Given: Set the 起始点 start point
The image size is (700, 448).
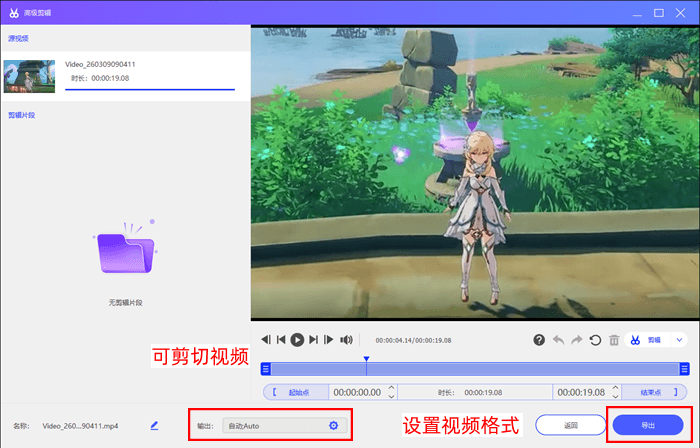Looking at the screenshot, I should 296,392.
